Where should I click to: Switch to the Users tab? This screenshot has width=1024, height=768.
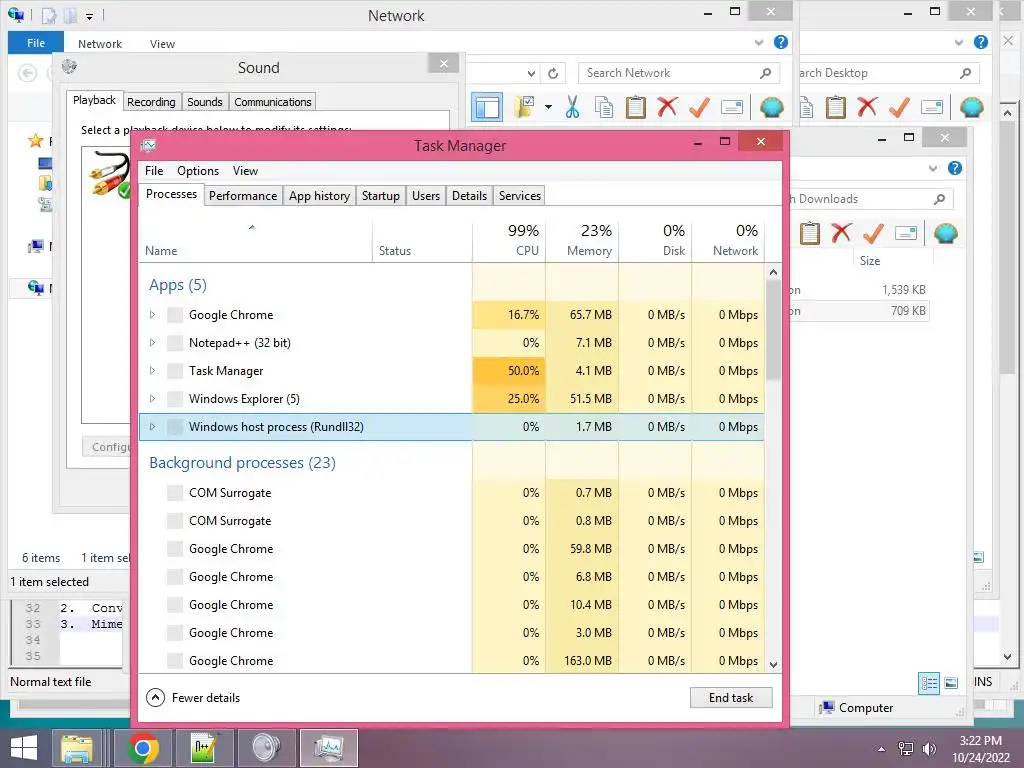point(426,196)
